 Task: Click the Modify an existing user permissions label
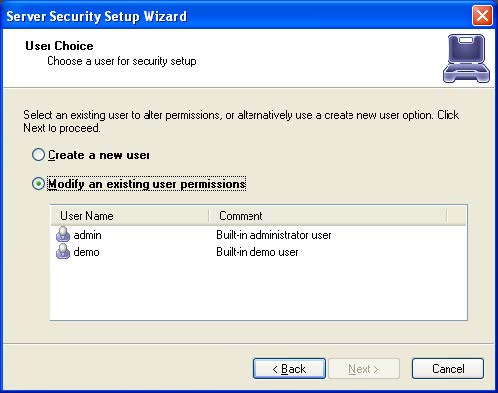click(147, 184)
